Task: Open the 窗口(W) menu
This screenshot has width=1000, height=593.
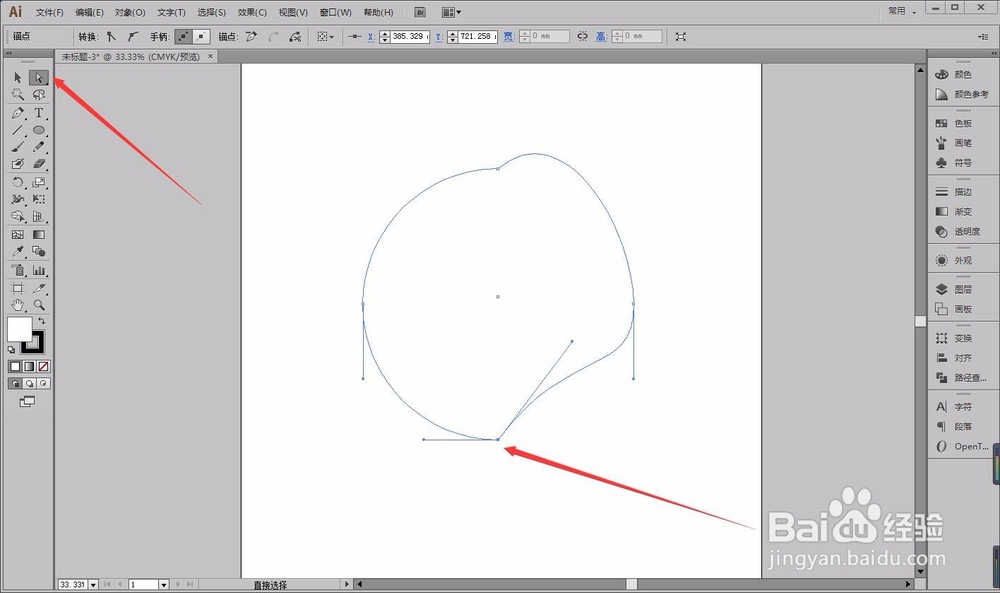Action: coord(335,12)
